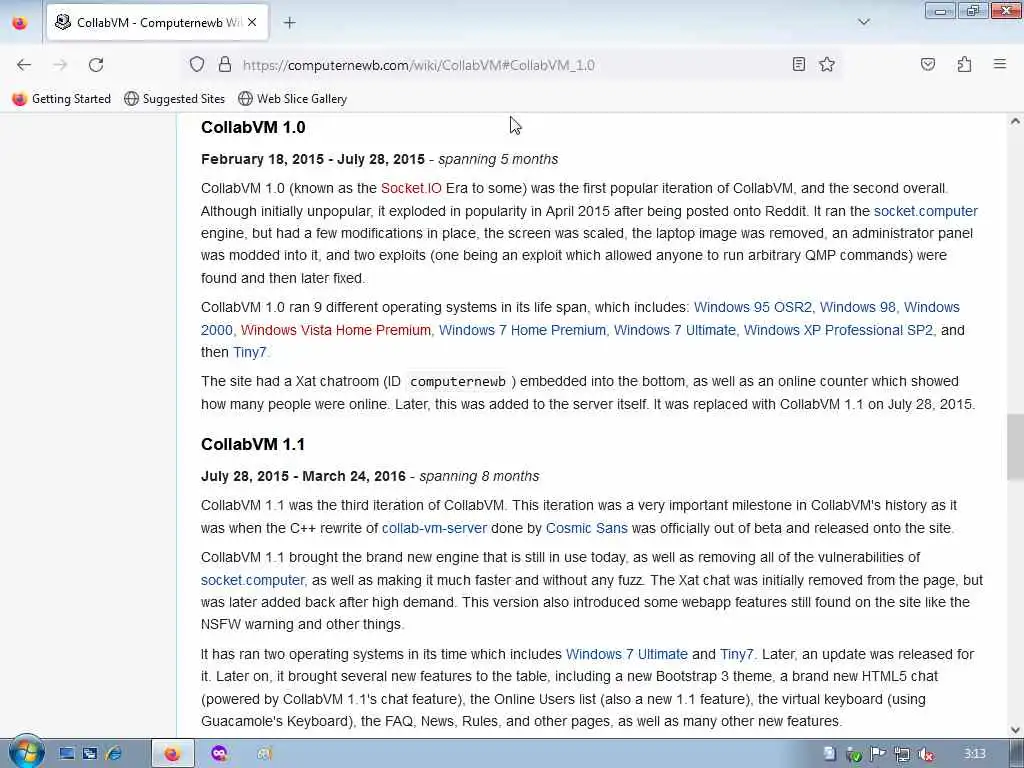Click the document tray icon
The width and height of the screenshot is (1024, 768).
829,754
